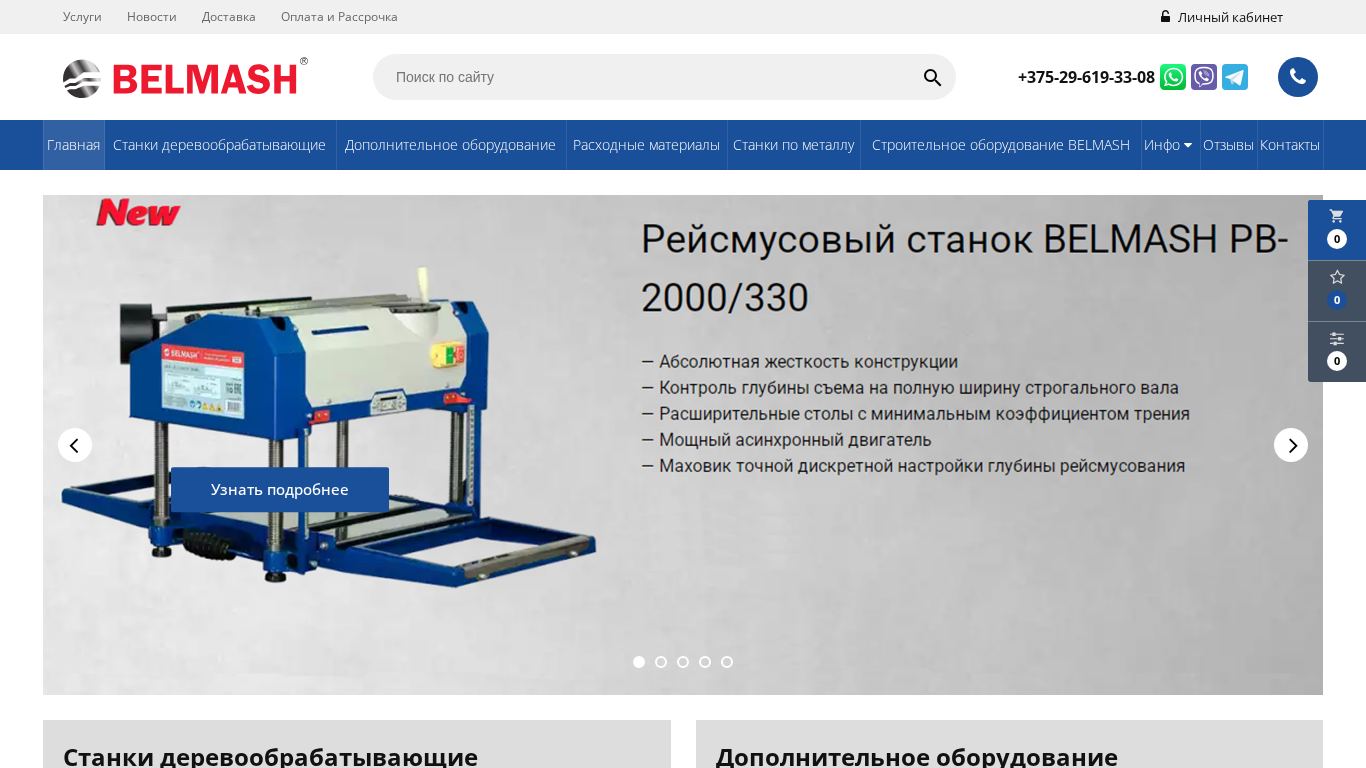Viewport: 1366px width, 768px height.
Task: Open Viber chat icon
Action: pos(1204,77)
